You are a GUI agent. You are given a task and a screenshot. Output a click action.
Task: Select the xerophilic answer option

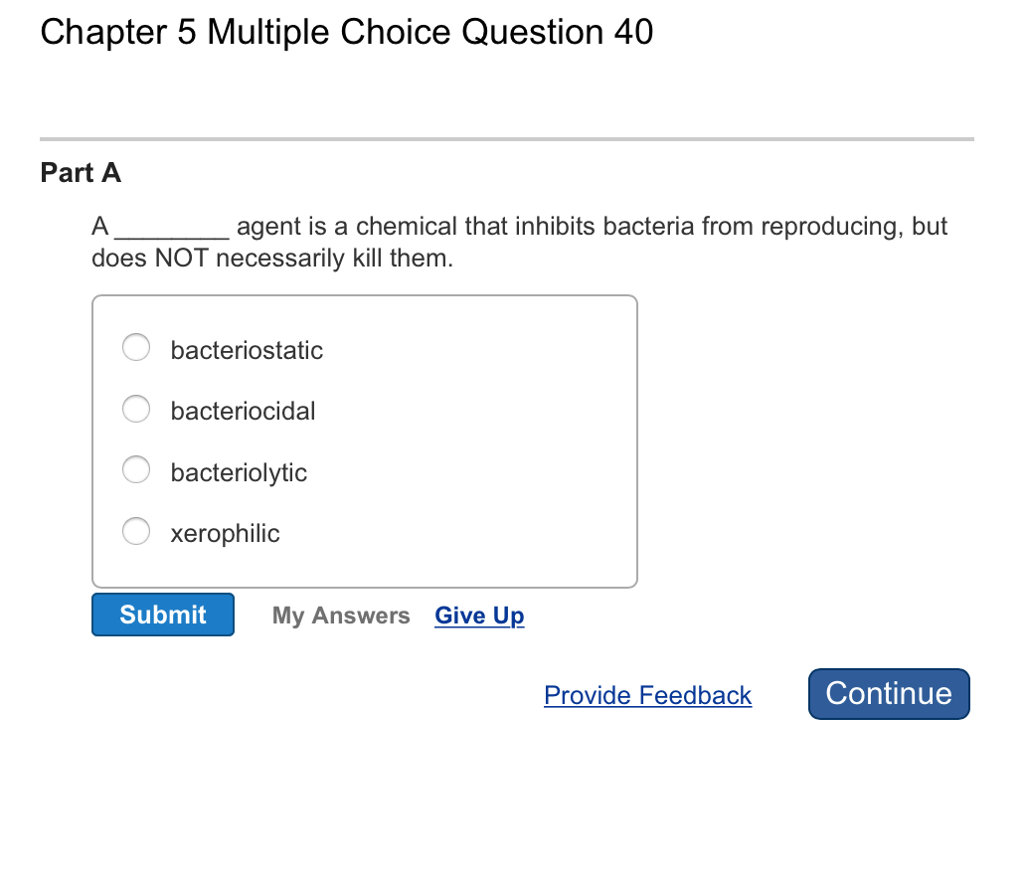tap(136, 531)
